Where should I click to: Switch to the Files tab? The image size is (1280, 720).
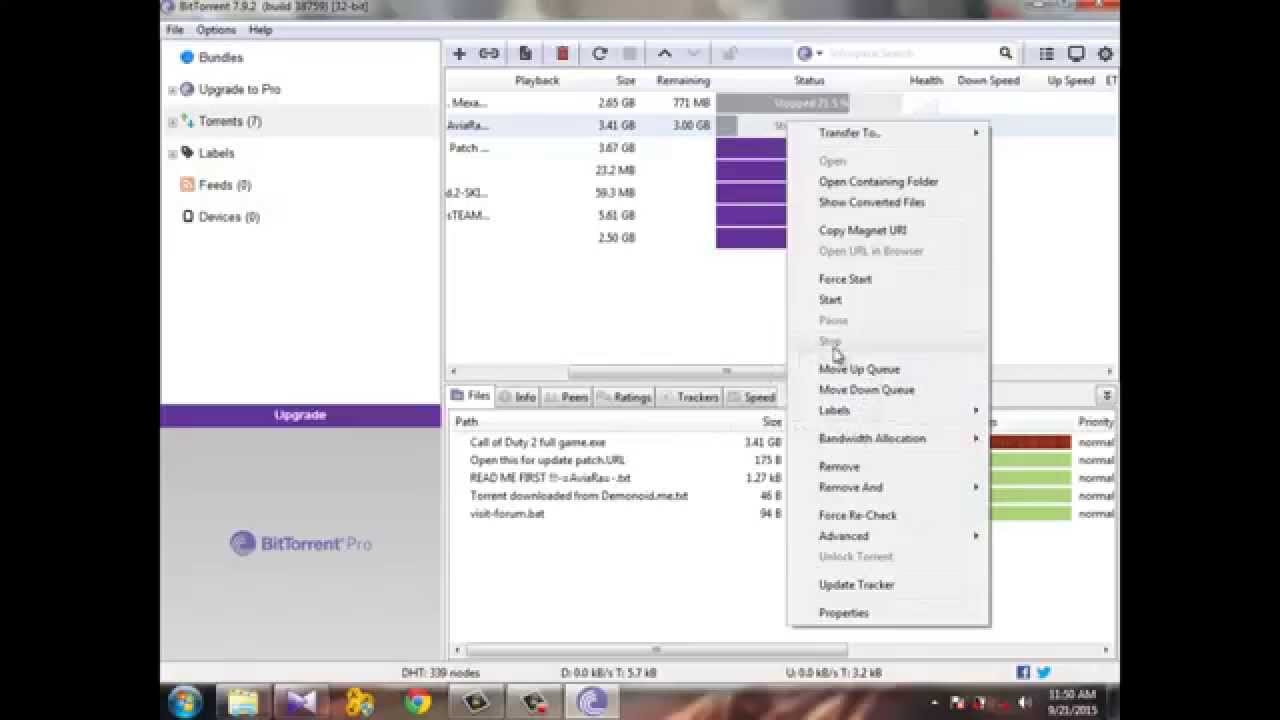coord(470,396)
